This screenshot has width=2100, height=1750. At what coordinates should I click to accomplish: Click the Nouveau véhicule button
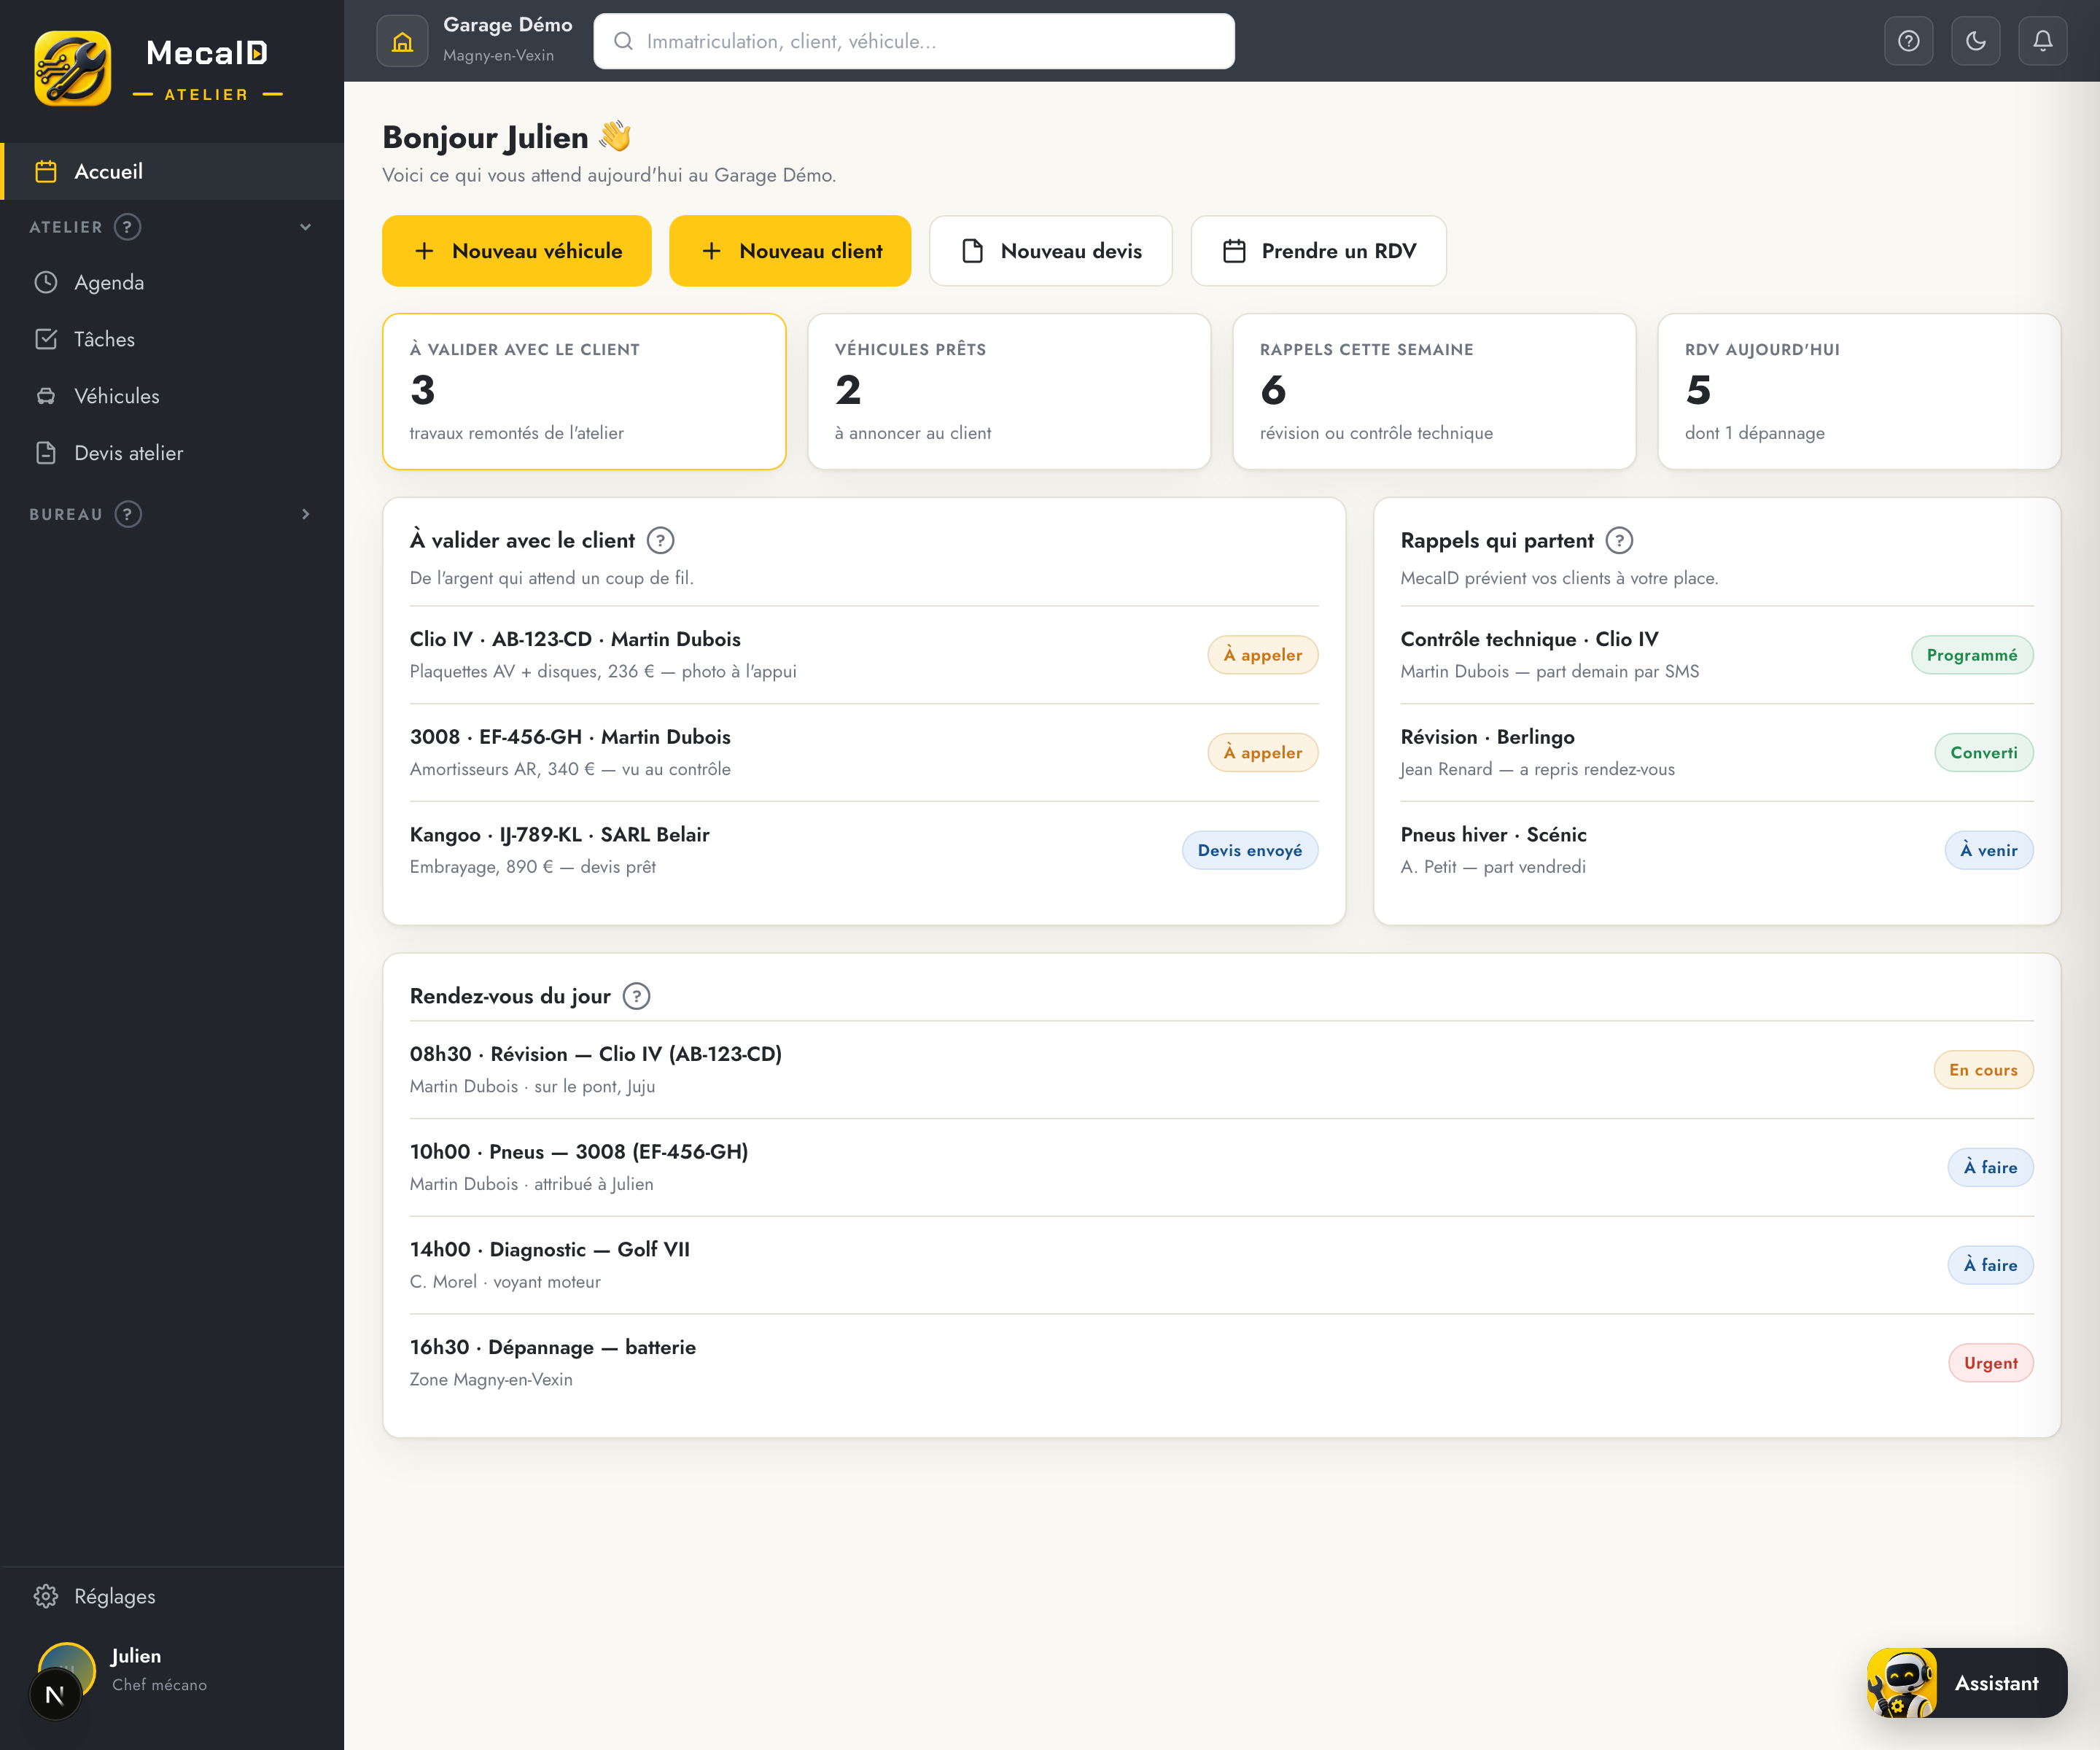point(517,251)
